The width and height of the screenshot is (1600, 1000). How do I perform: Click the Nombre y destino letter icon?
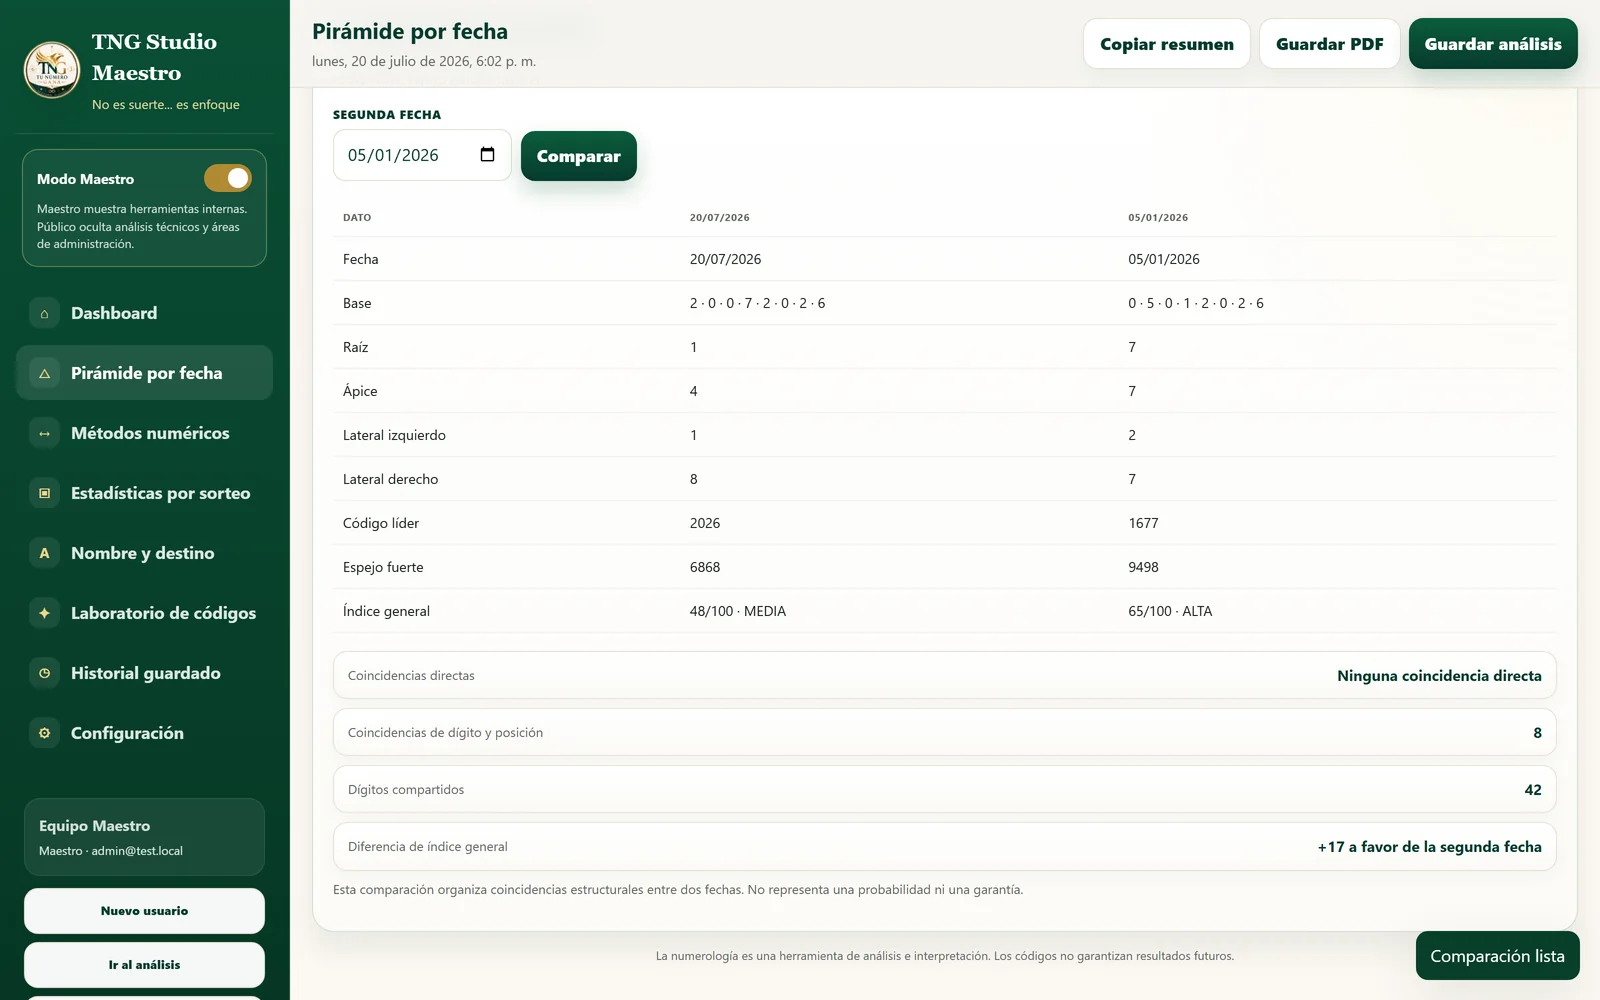44,553
